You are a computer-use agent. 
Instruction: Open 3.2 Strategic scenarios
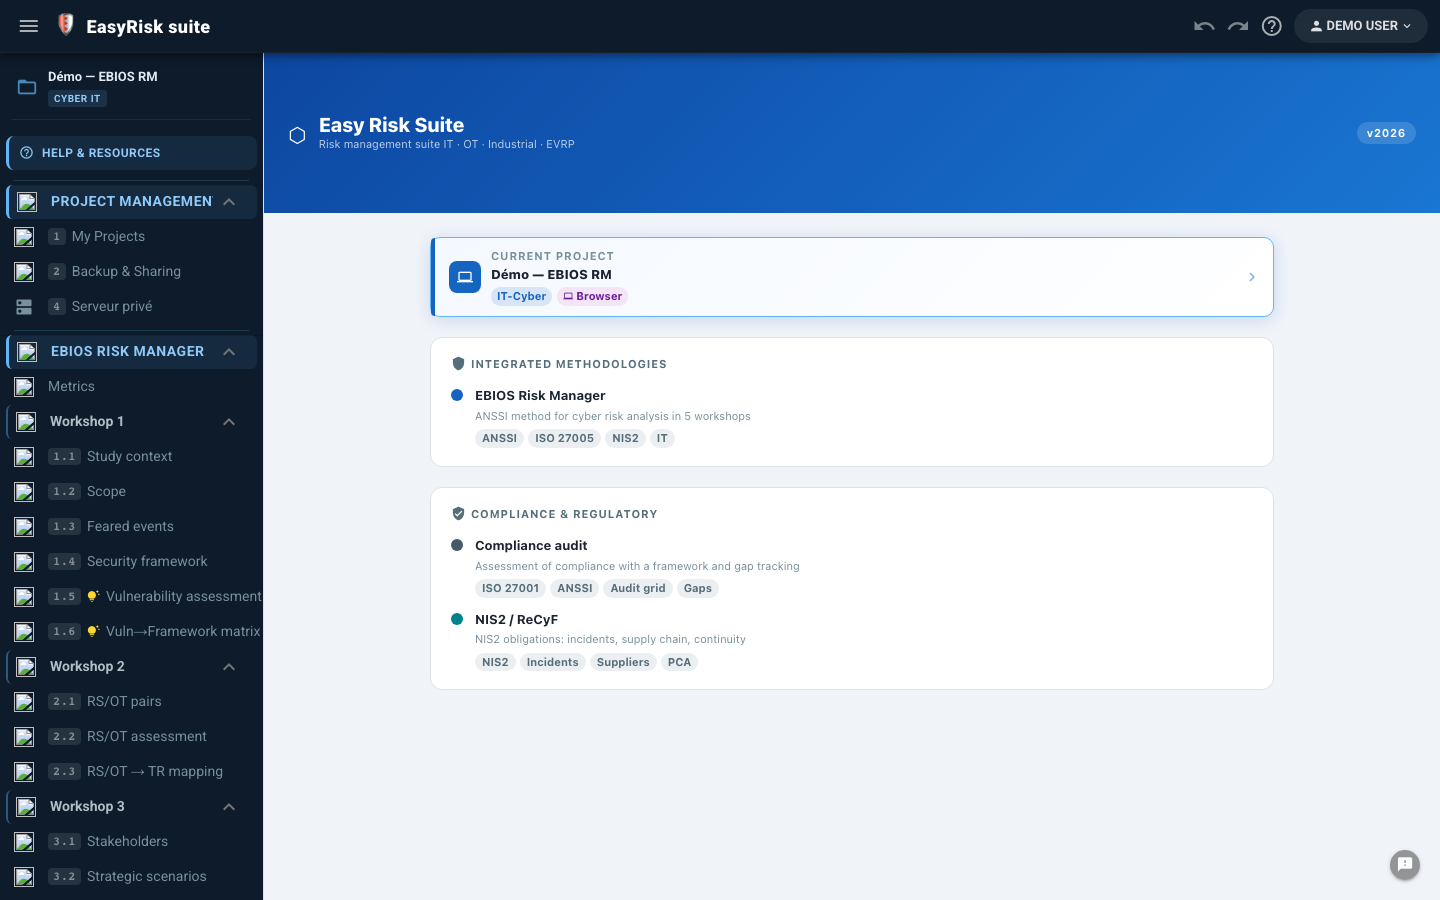coord(131,876)
